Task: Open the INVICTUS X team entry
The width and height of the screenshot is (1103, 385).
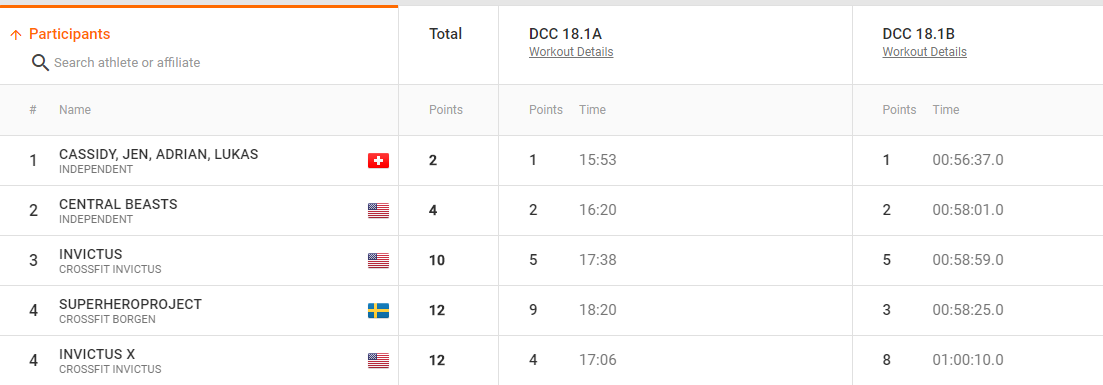Action: [x=97, y=354]
